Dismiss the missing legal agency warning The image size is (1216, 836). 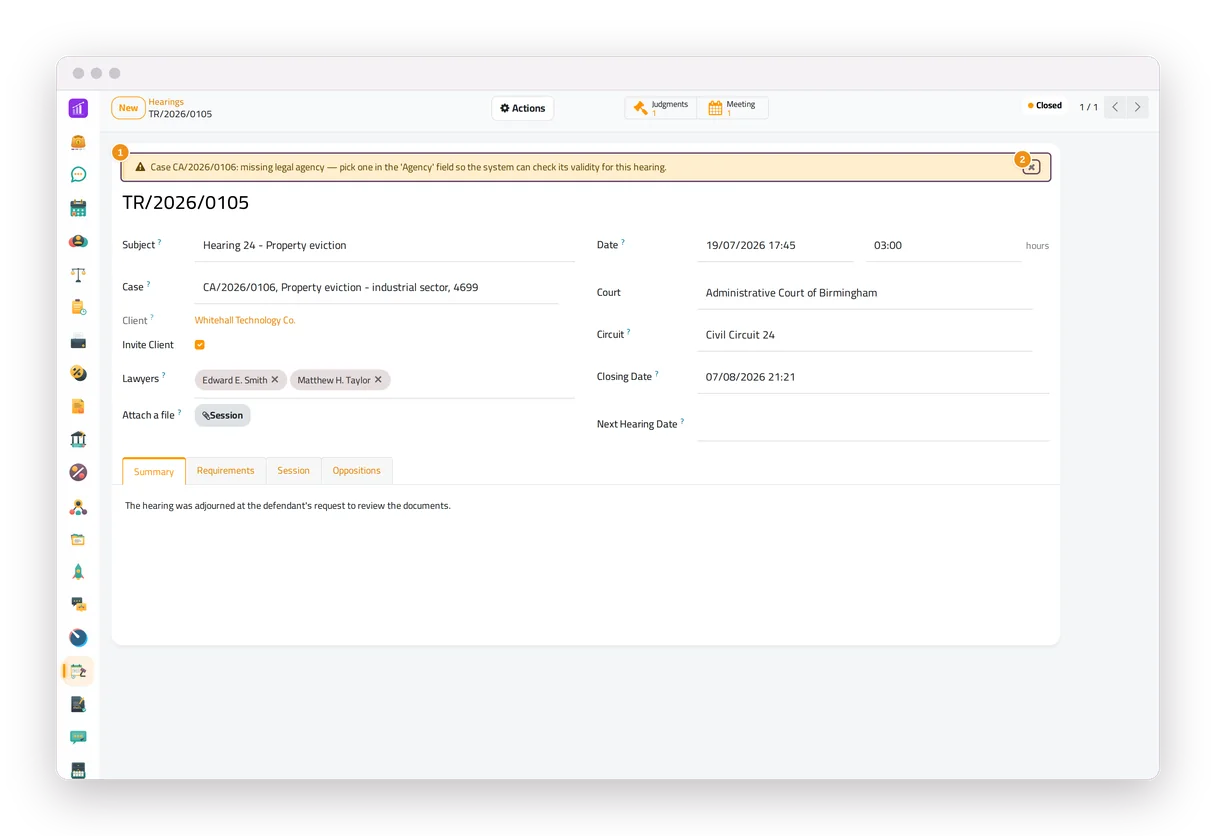1032,167
